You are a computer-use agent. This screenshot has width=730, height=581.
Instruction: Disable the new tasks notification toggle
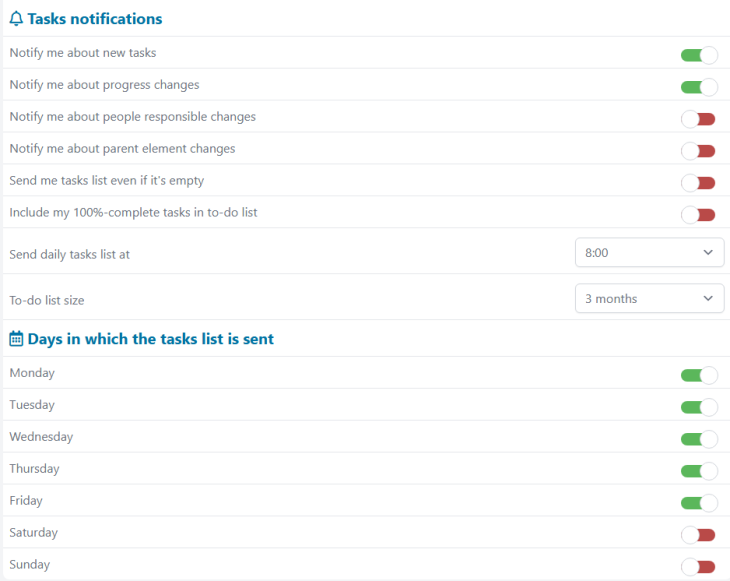699,55
